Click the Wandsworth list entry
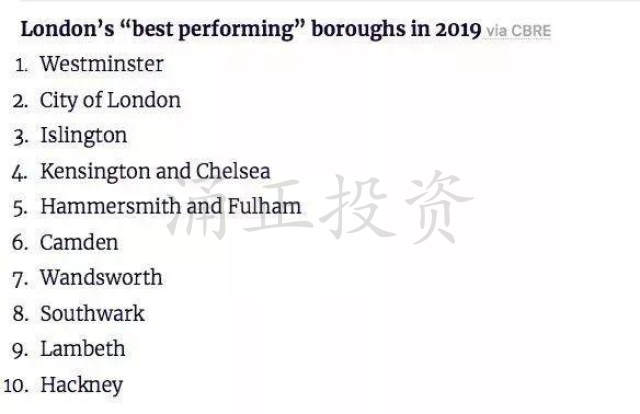 [101, 278]
